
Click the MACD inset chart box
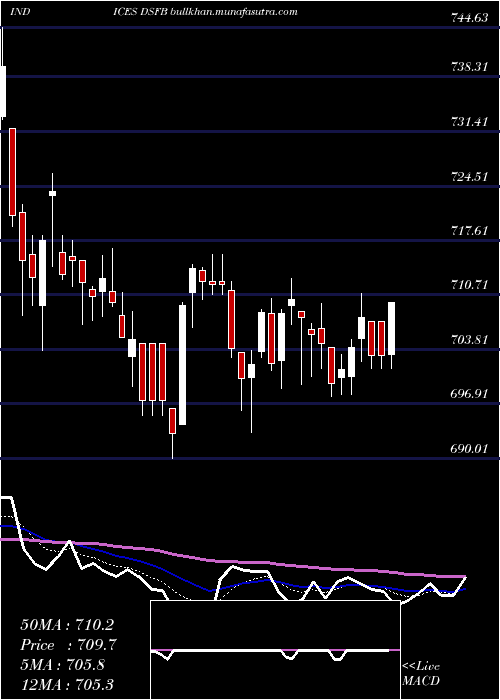pos(275,650)
